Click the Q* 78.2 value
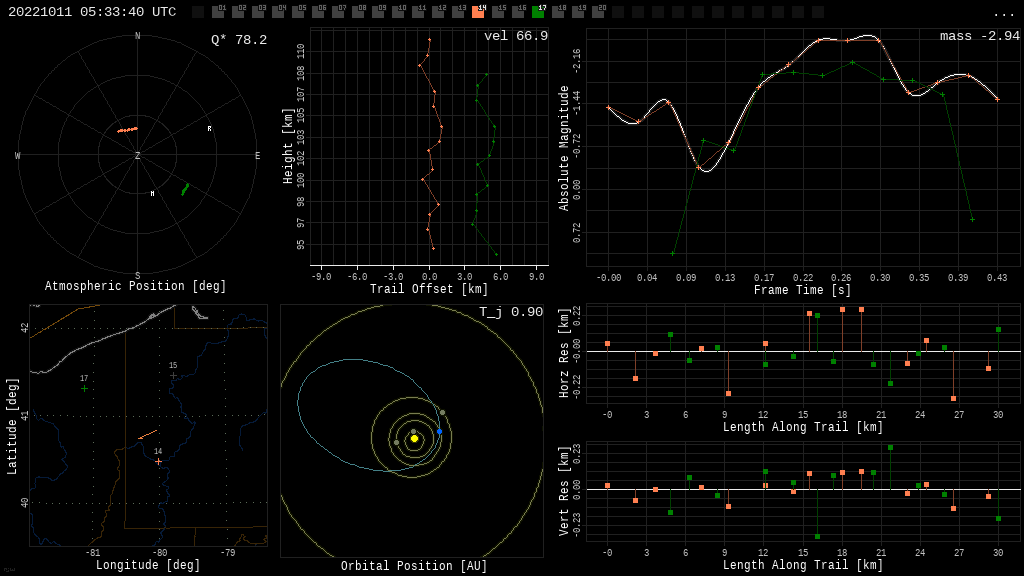Screen dimensions: 1024x576 pyautogui.click(x=239, y=40)
